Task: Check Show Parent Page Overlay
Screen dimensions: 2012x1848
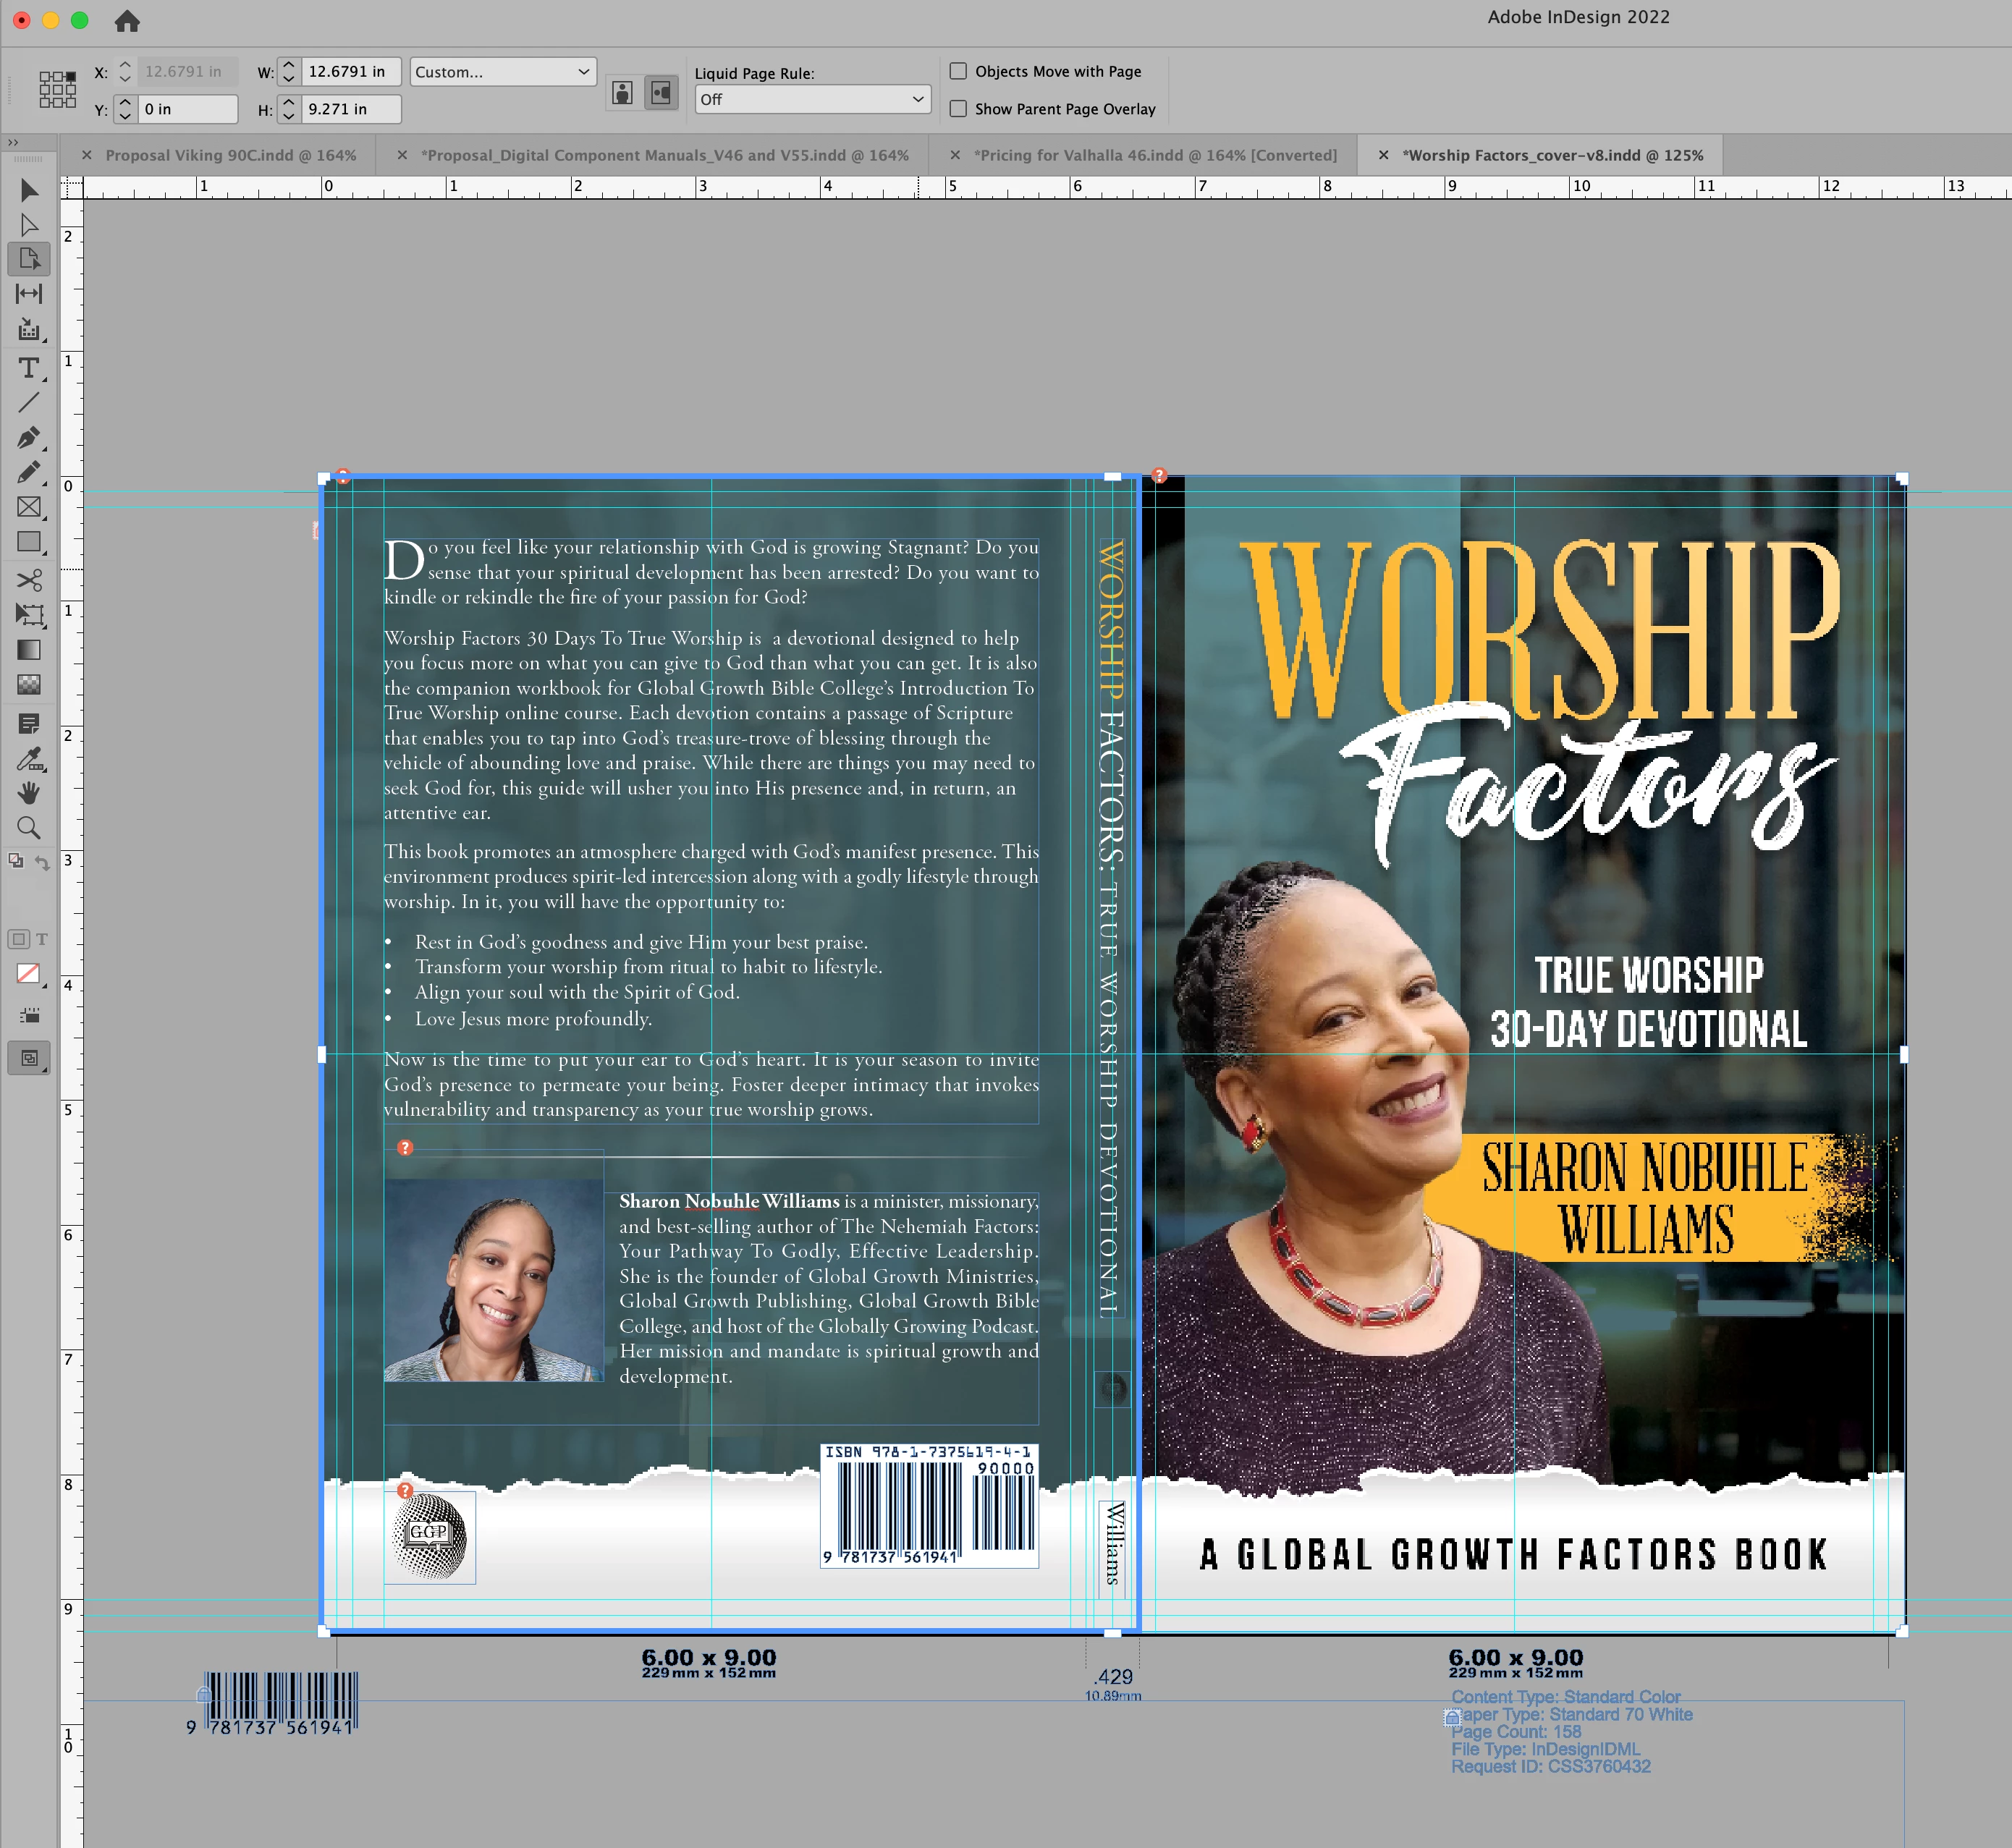Action: coord(958,108)
